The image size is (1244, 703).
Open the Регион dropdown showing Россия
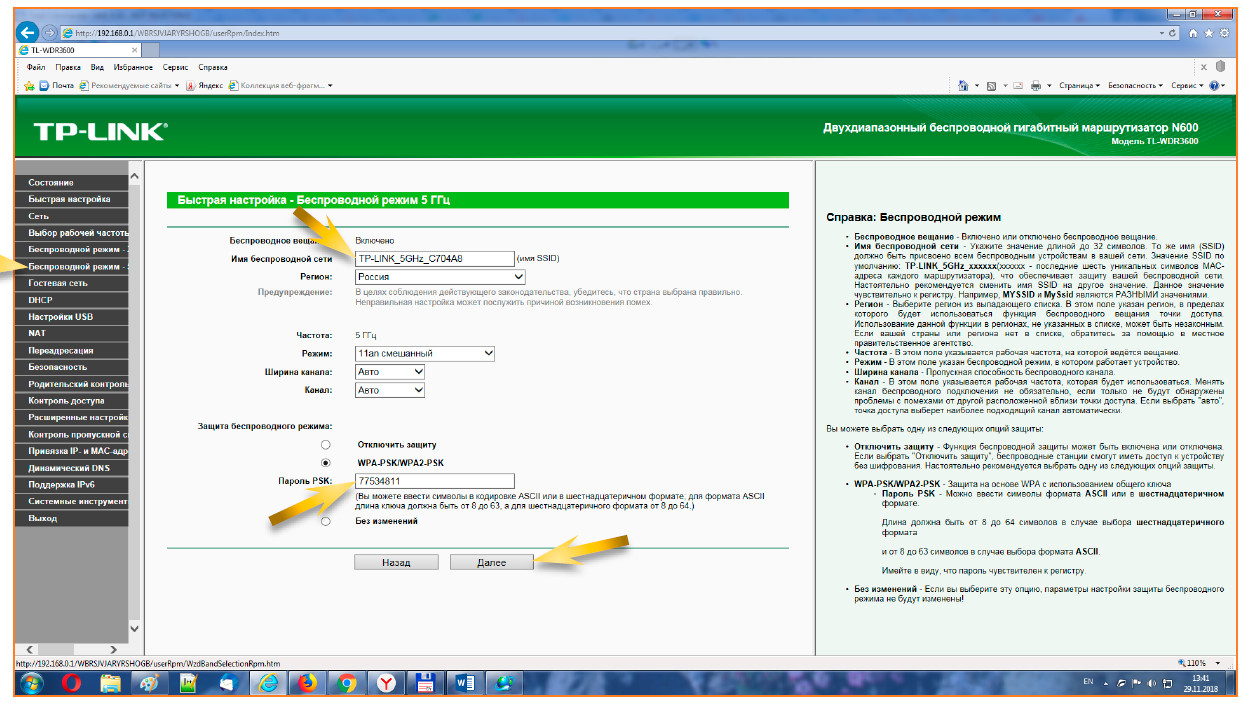click(440, 276)
